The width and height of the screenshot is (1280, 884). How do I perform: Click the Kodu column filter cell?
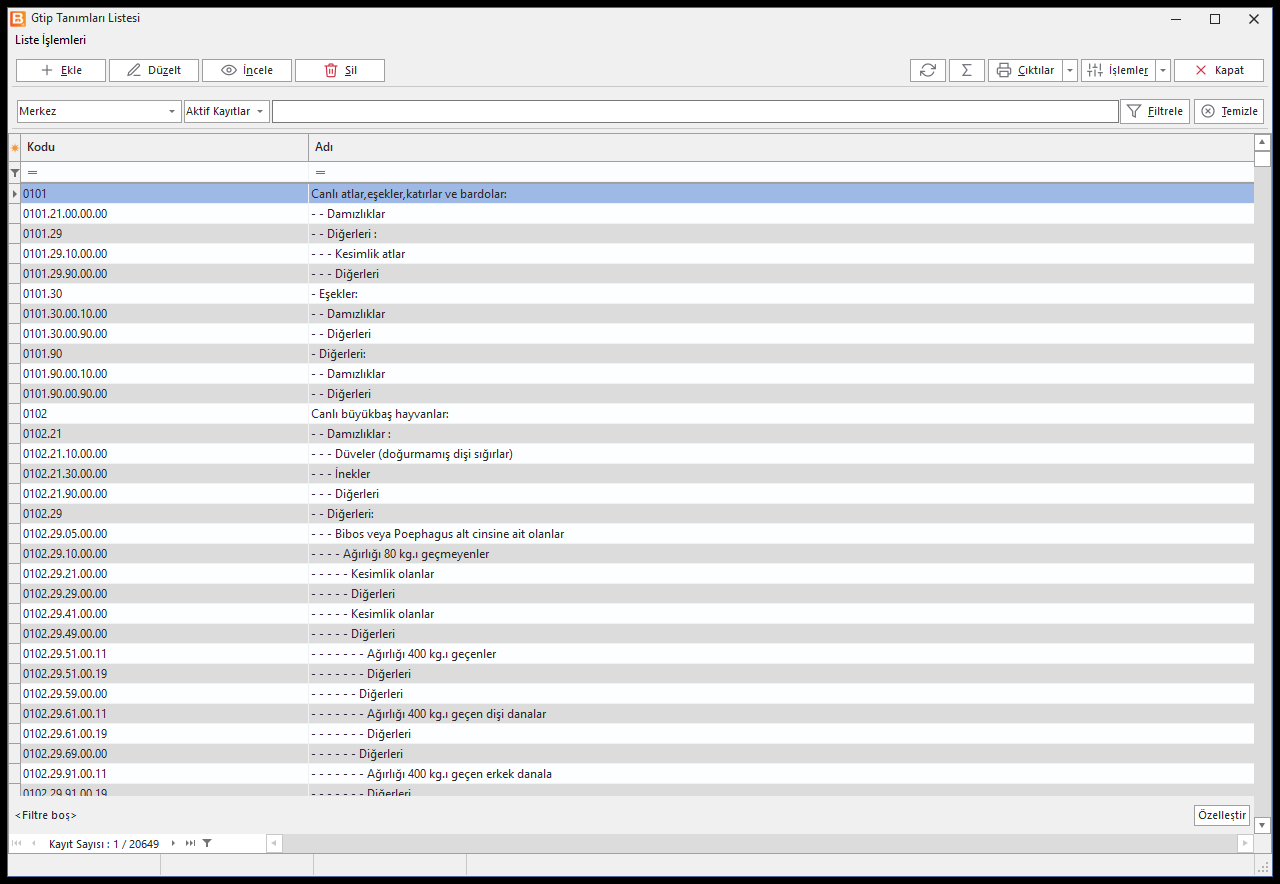click(x=164, y=173)
